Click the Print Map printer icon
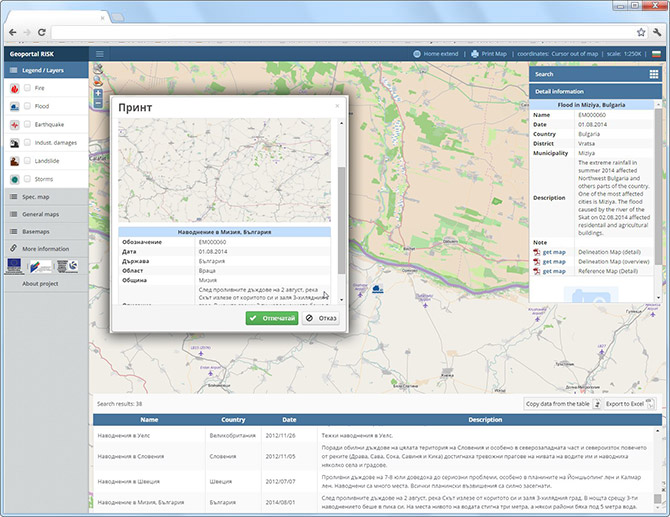The height and width of the screenshot is (517, 670). (x=475, y=54)
